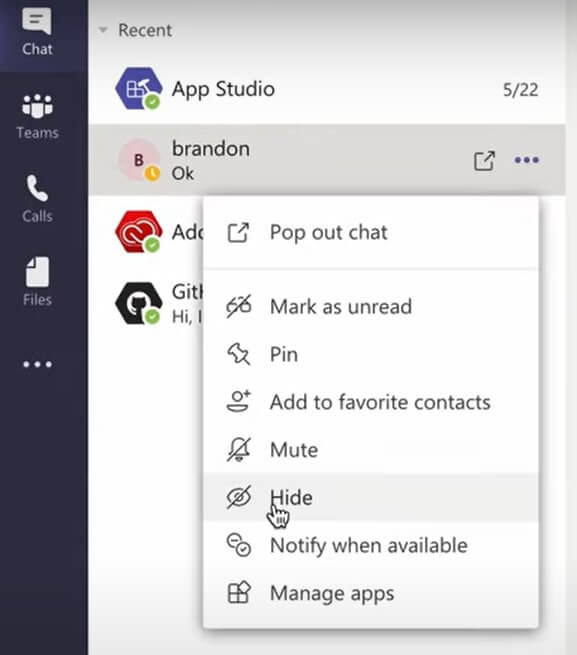Mute the brandon chat
Viewport: 577px width, 655px height.
(x=371, y=449)
